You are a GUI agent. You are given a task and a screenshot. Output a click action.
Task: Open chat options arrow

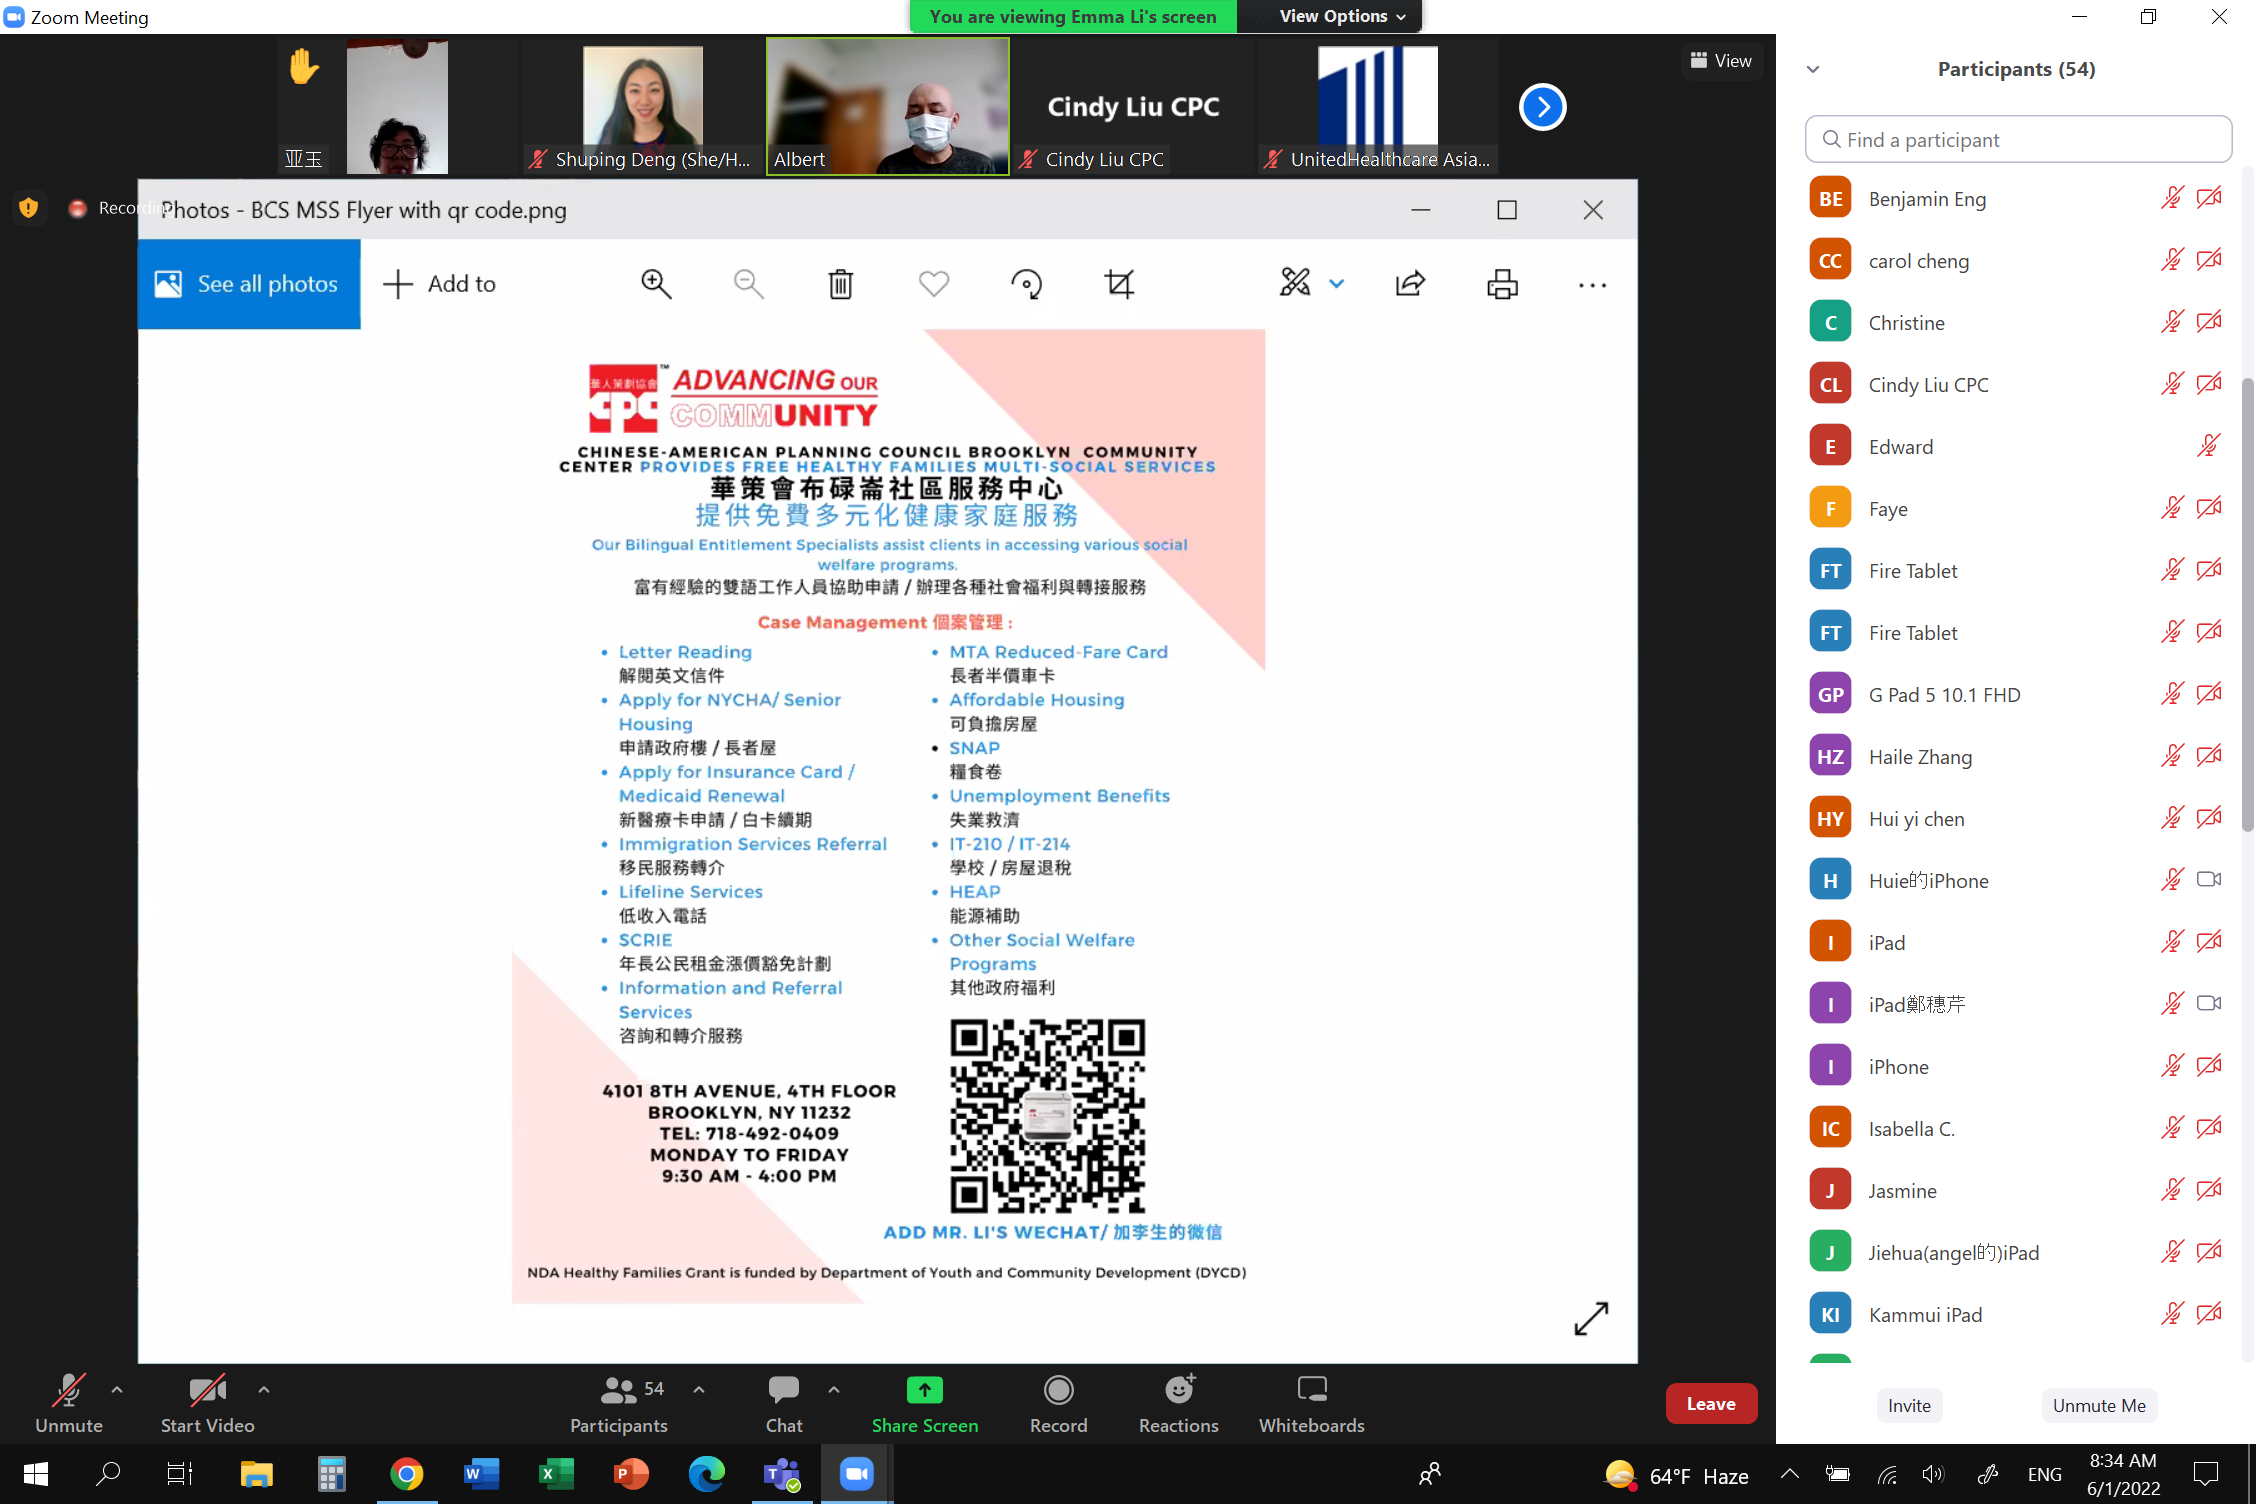pos(834,1389)
